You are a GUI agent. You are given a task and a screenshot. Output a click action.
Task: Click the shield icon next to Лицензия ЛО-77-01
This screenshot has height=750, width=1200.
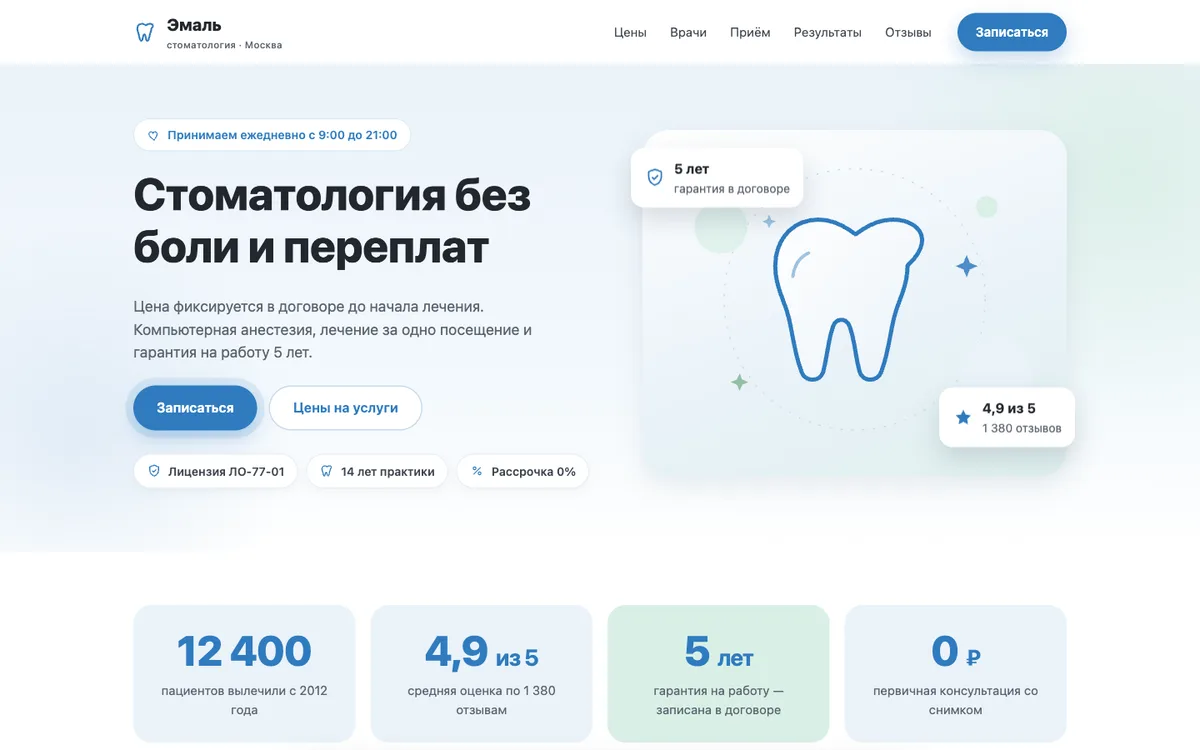[154, 471]
